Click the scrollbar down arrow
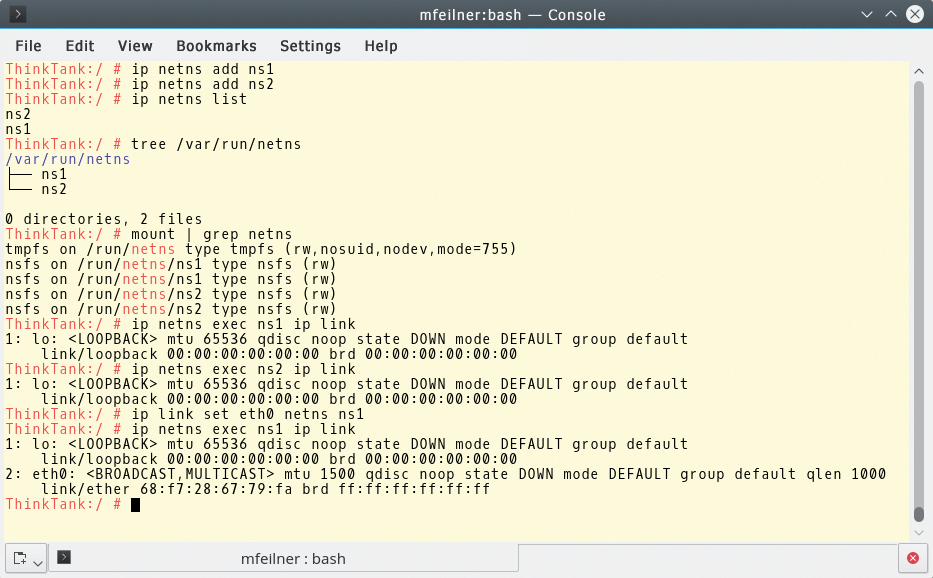933x578 pixels. (x=917, y=532)
